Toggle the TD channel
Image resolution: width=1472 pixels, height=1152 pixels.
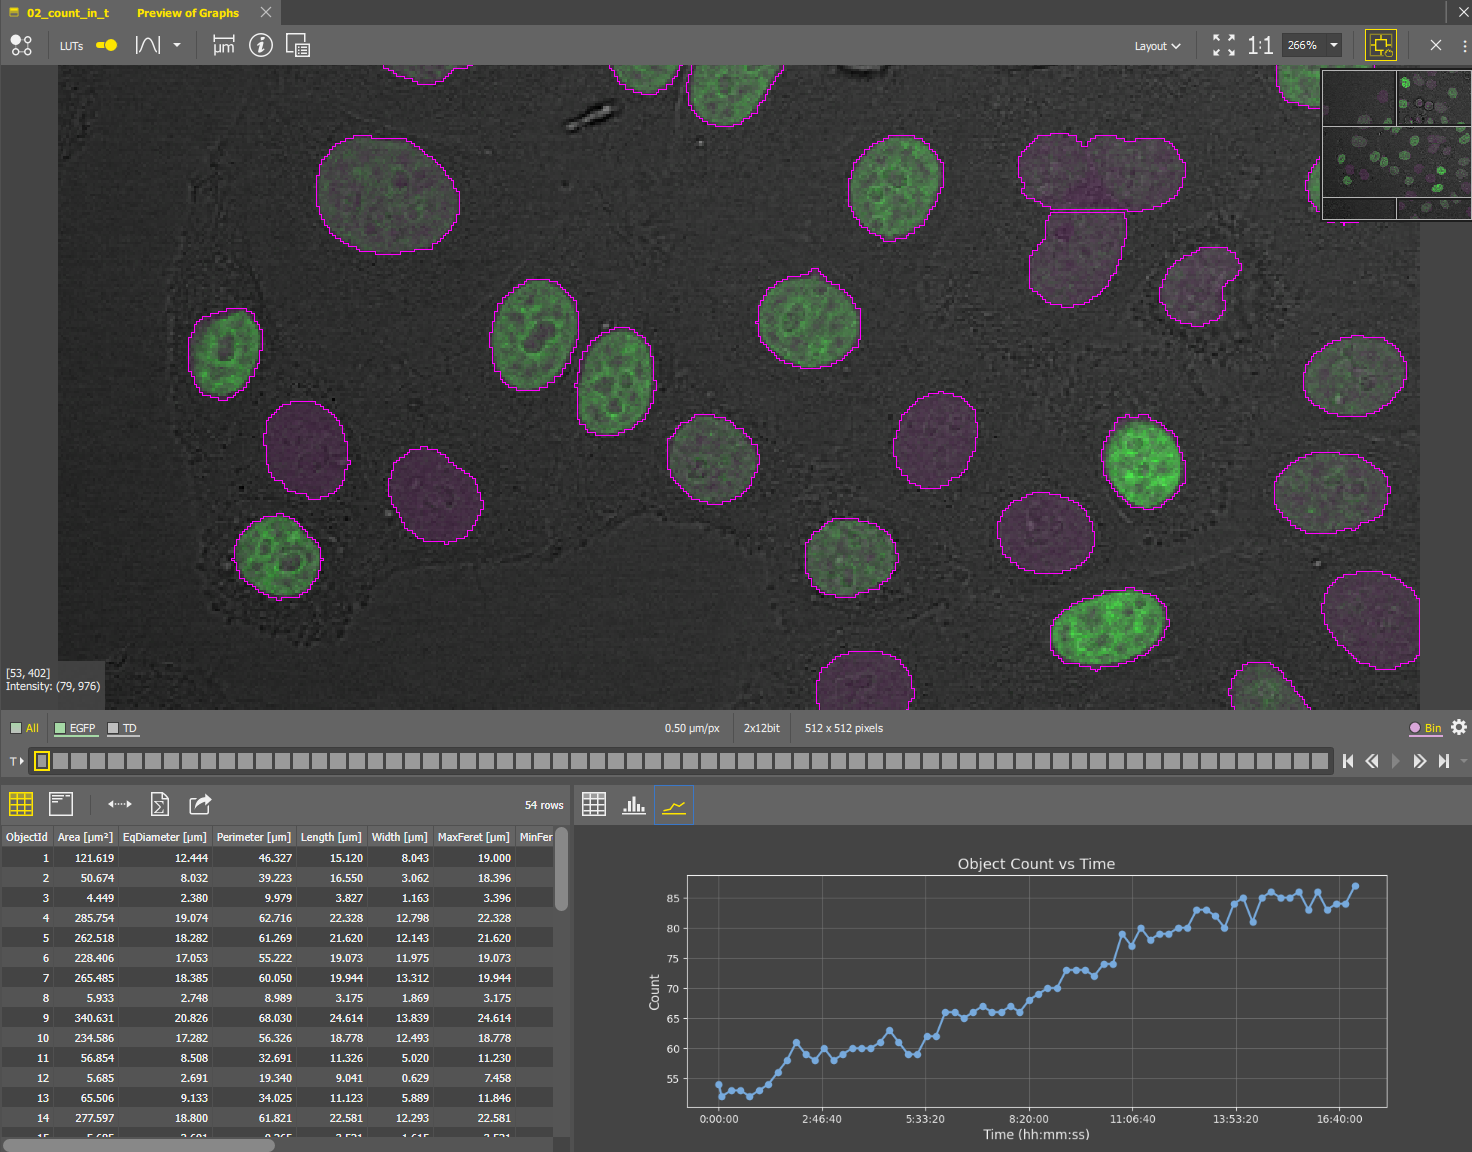tap(123, 728)
